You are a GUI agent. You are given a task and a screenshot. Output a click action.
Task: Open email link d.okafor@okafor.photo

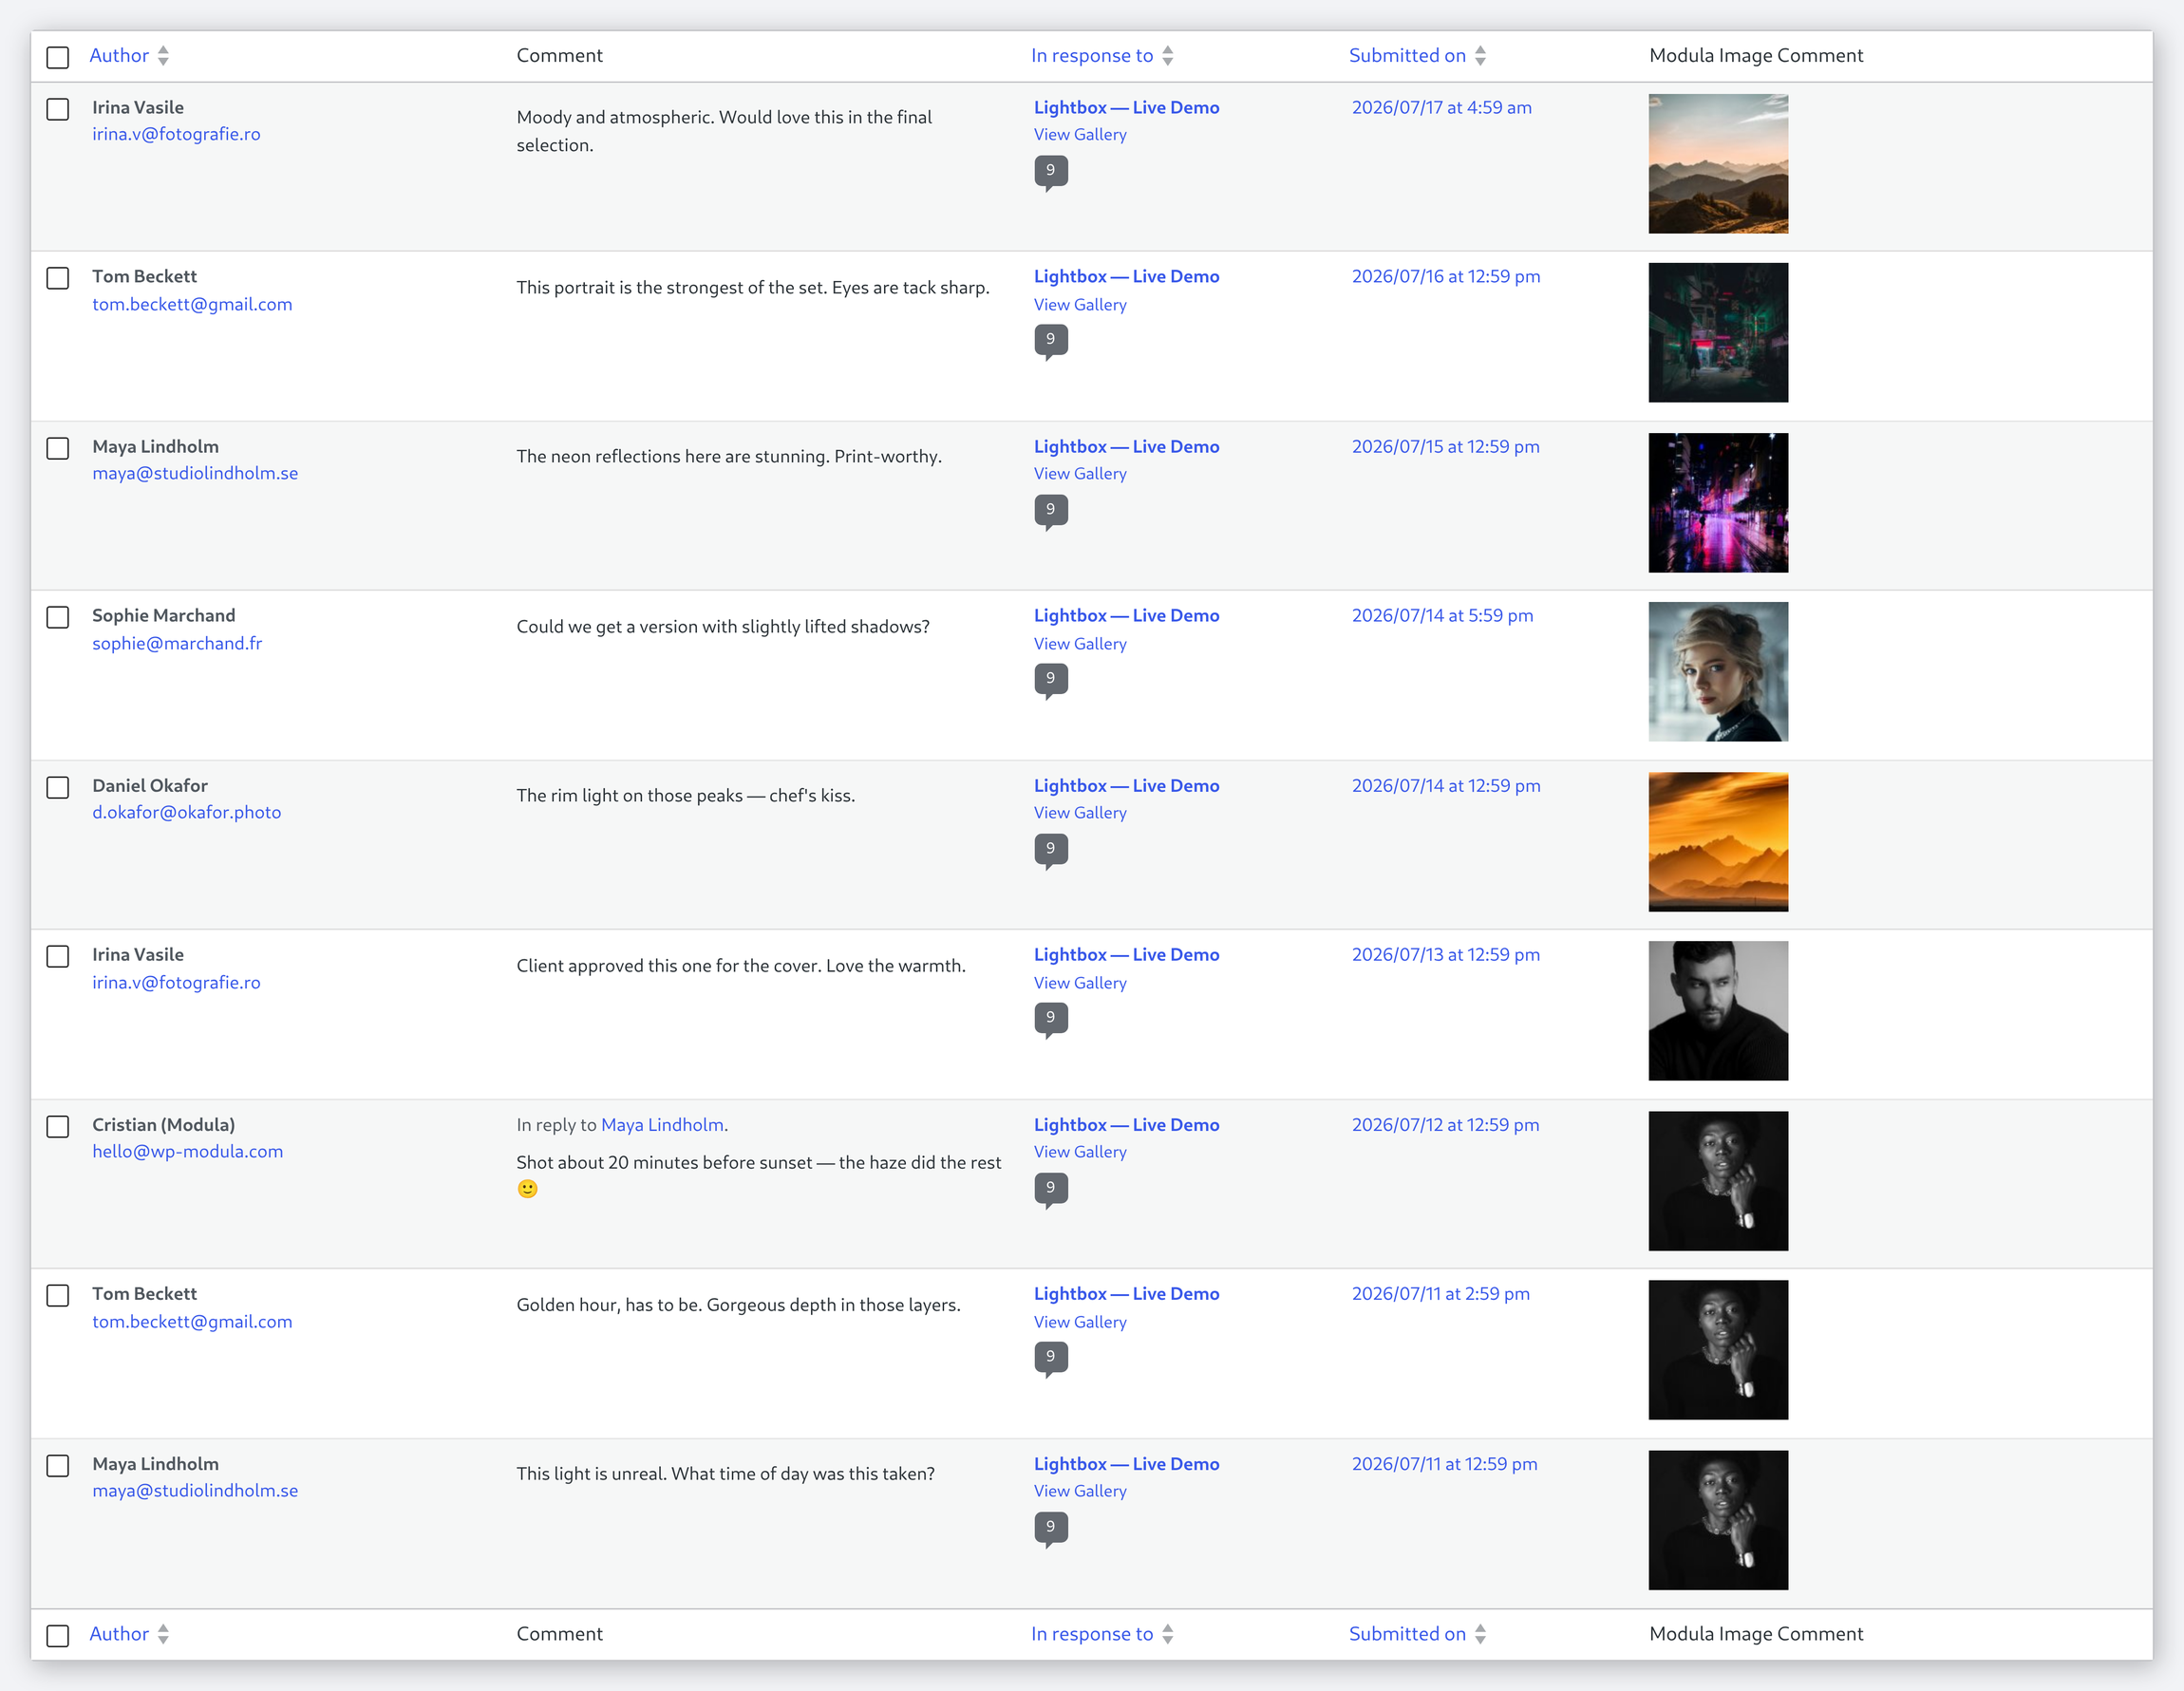point(187,812)
